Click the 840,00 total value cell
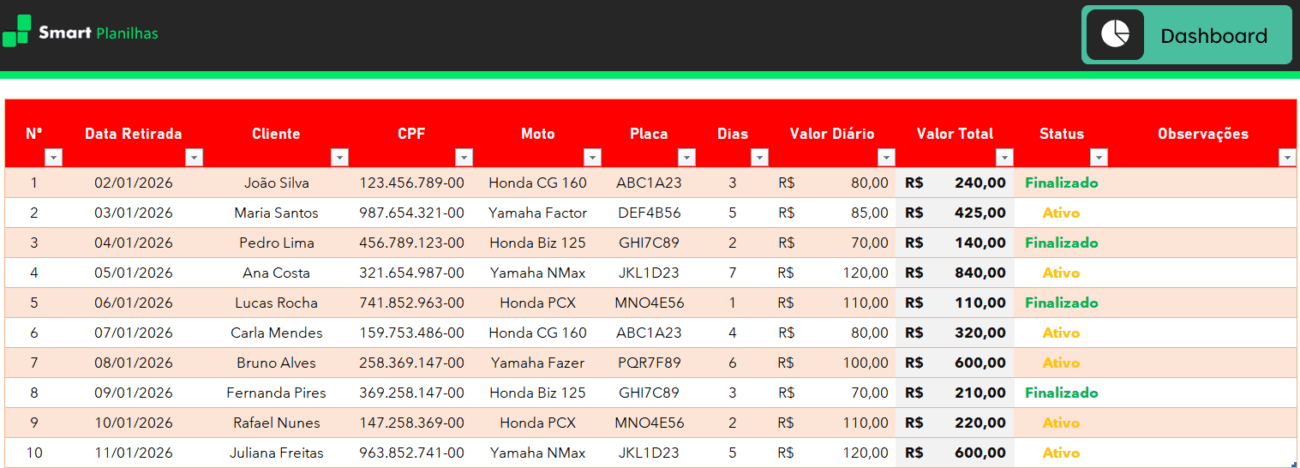 pos(955,273)
